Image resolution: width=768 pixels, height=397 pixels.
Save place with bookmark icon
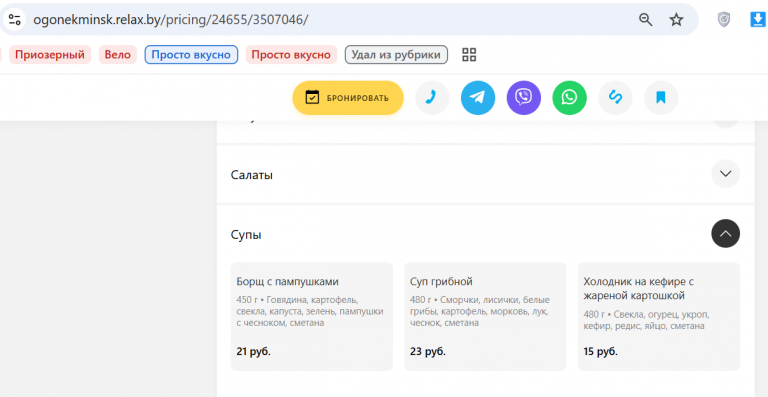(661, 98)
